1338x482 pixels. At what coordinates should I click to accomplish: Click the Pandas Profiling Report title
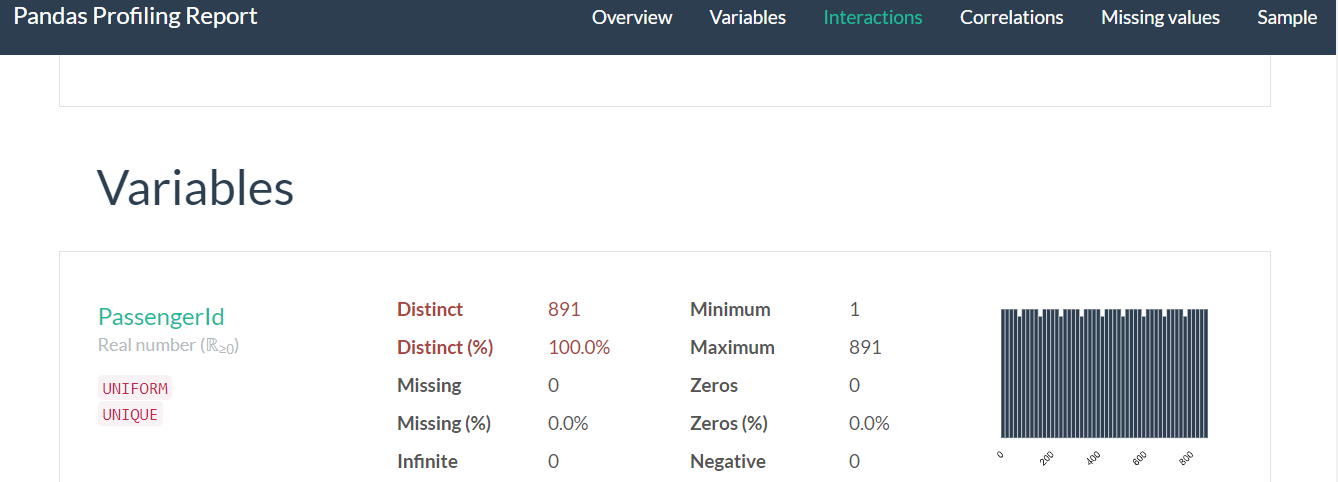pyautogui.click(x=135, y=16)
